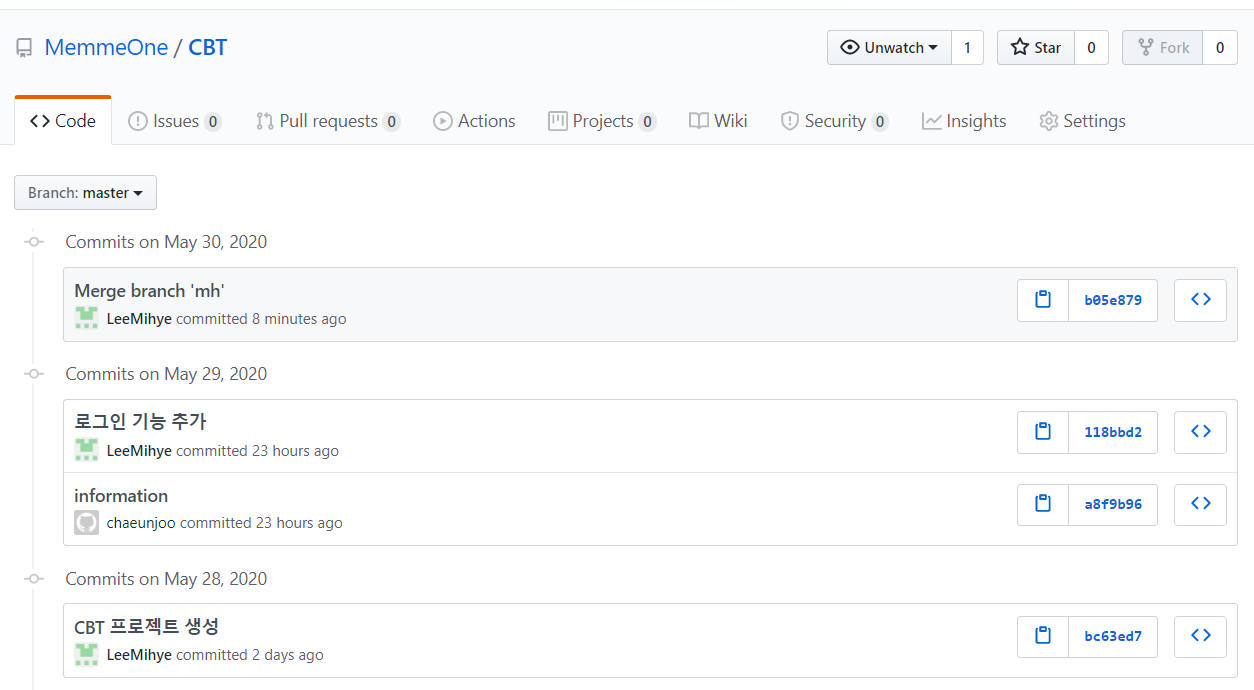Open commit hash 118bbd2

tap(1113, 432)
